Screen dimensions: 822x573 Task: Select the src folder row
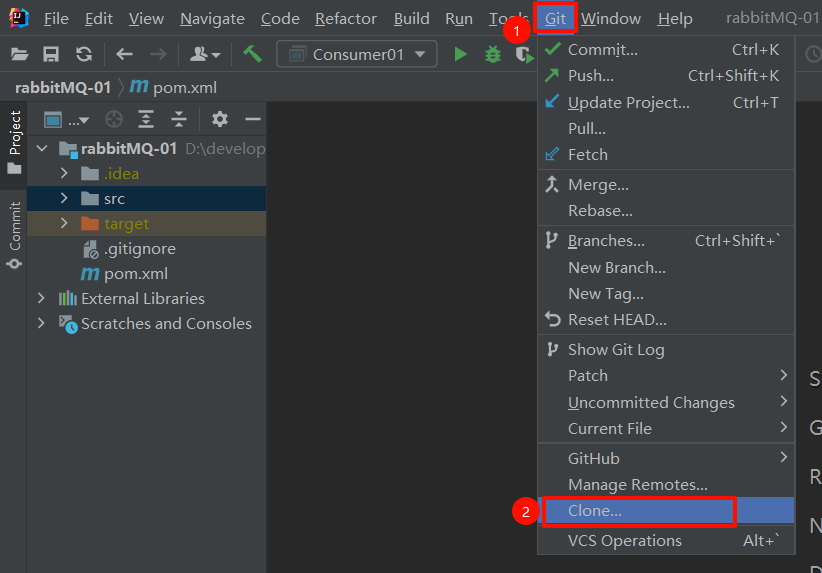pos(147,198)
